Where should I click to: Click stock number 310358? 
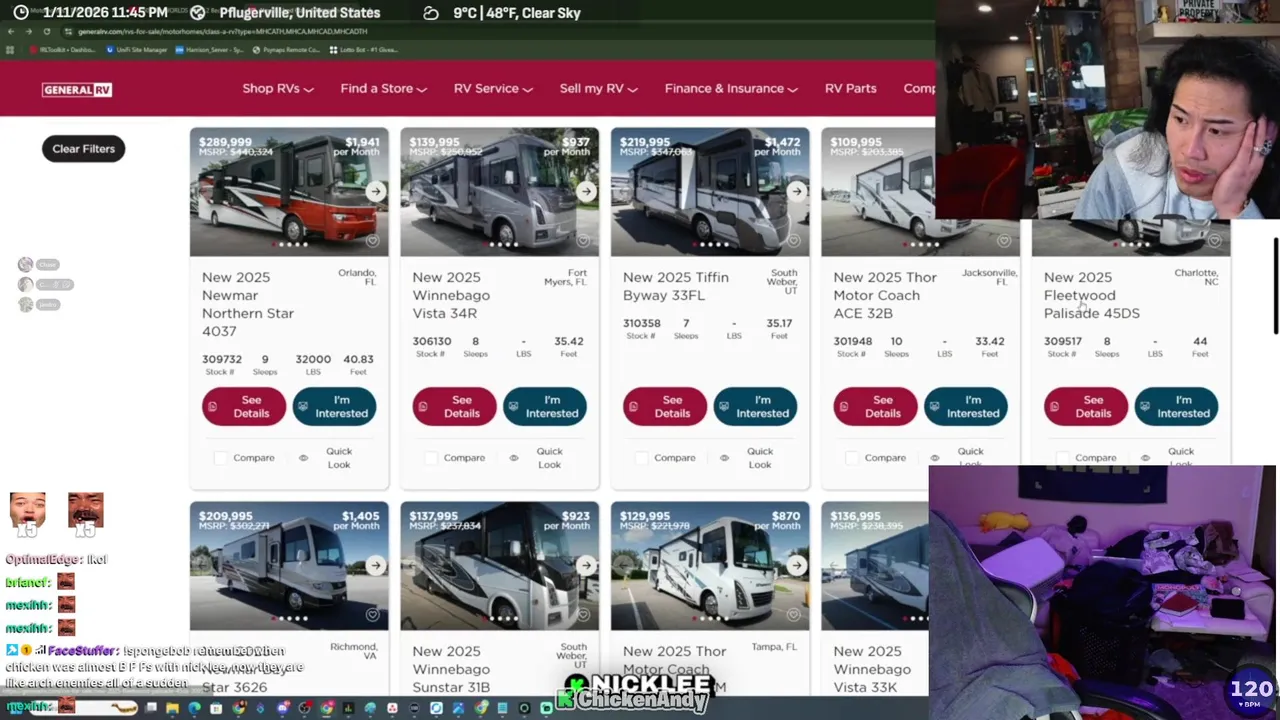[x=641, y=323]
